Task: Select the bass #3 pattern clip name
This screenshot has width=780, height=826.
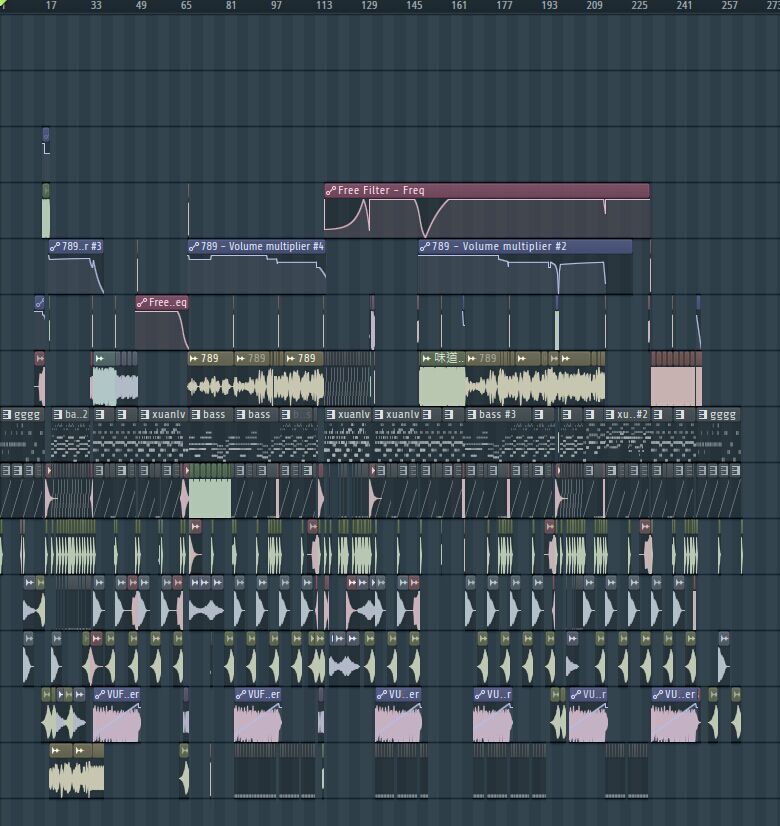Action: [x=498, y=415]
